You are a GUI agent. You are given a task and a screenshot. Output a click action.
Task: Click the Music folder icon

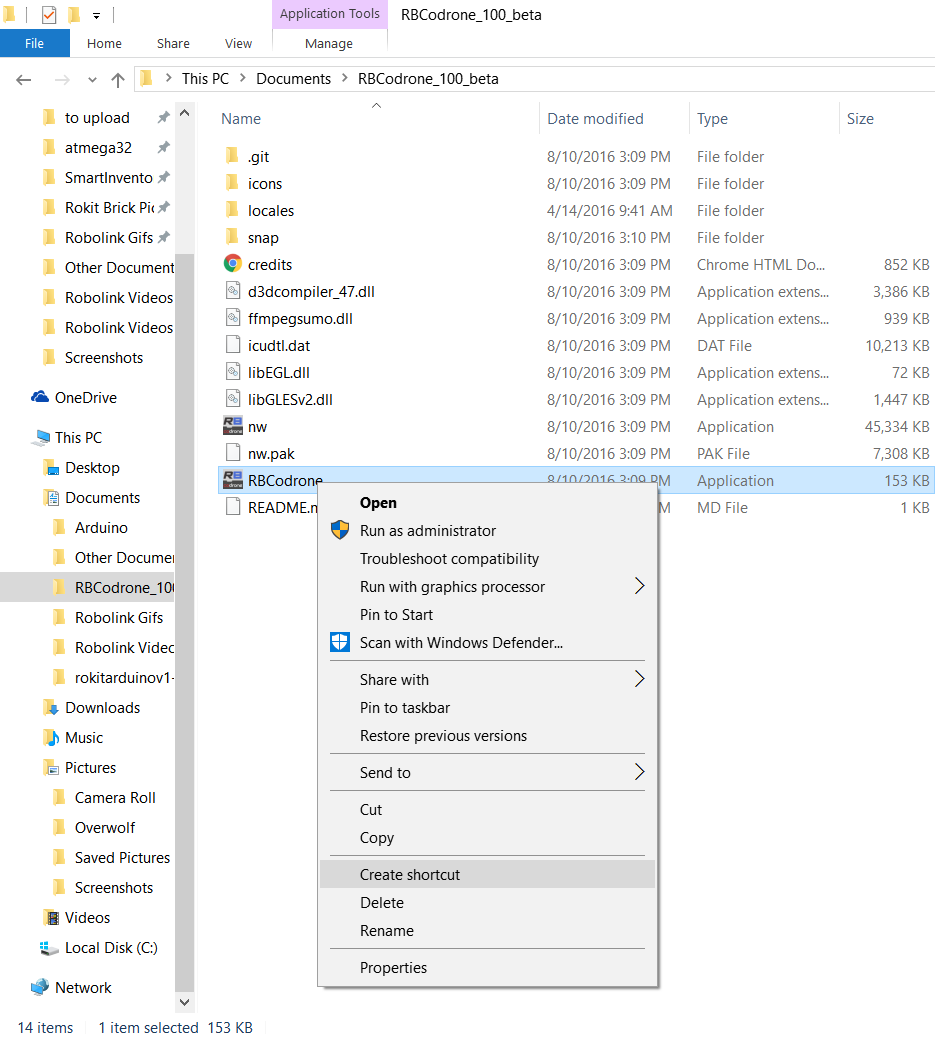tap(50, 737)
